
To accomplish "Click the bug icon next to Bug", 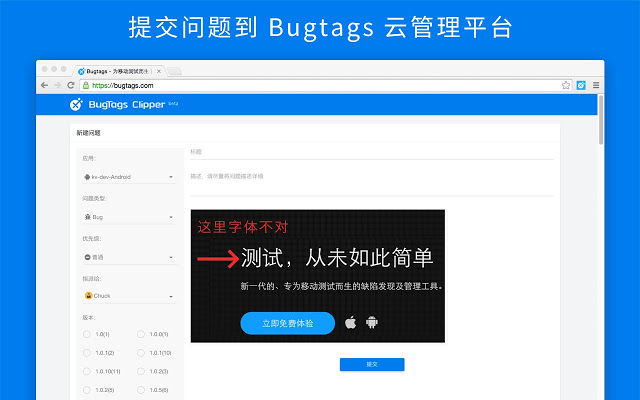I will coord(87,217).
